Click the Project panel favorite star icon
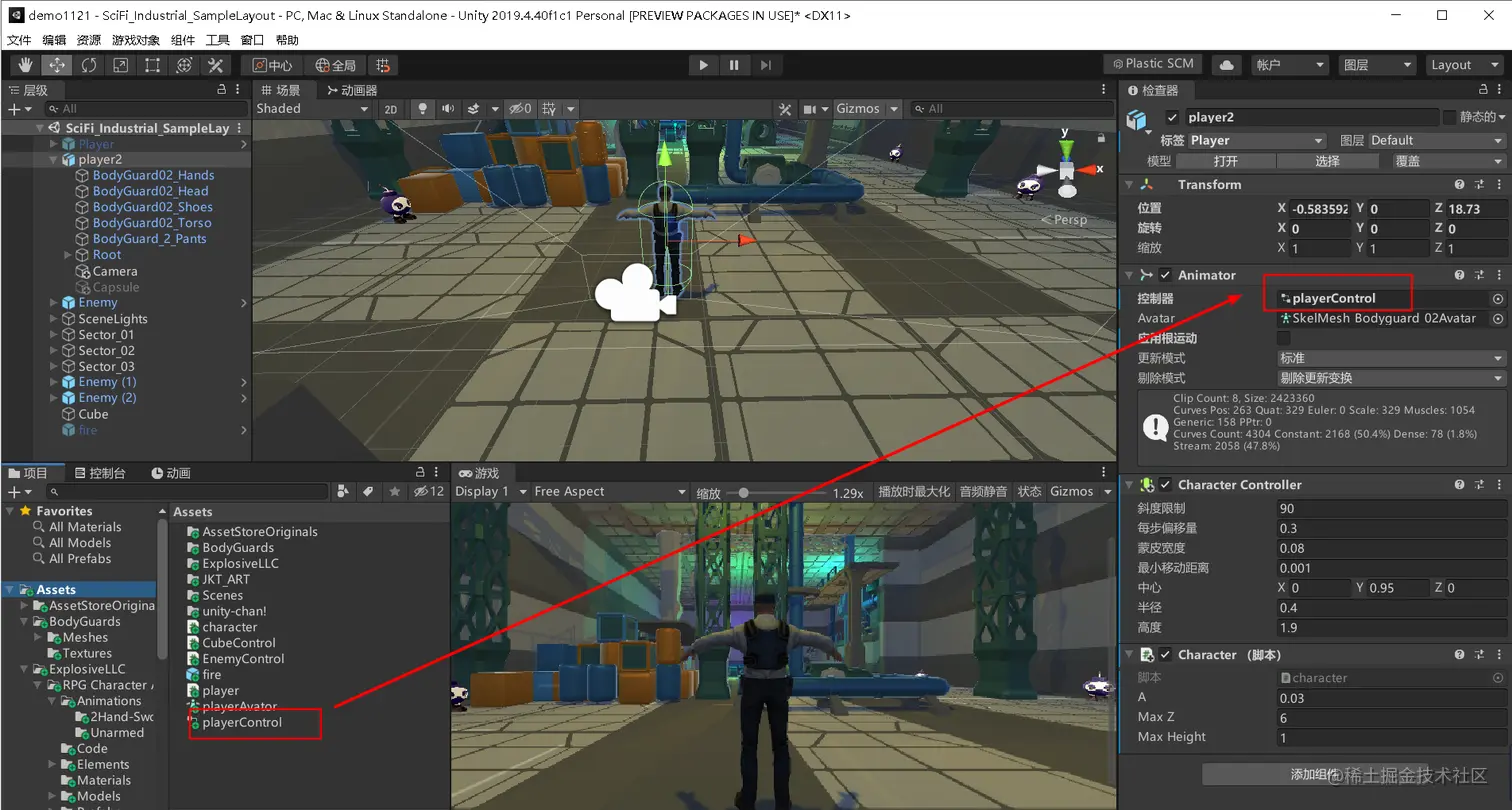The image size is (1512, 810). pos(395,491)
